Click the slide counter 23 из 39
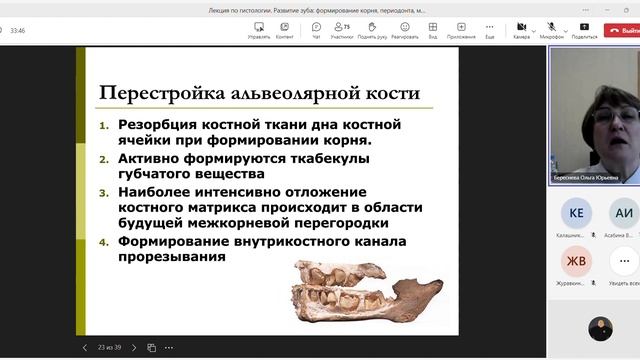This screenshot has height=360, width=640. (x=109, y=347)
